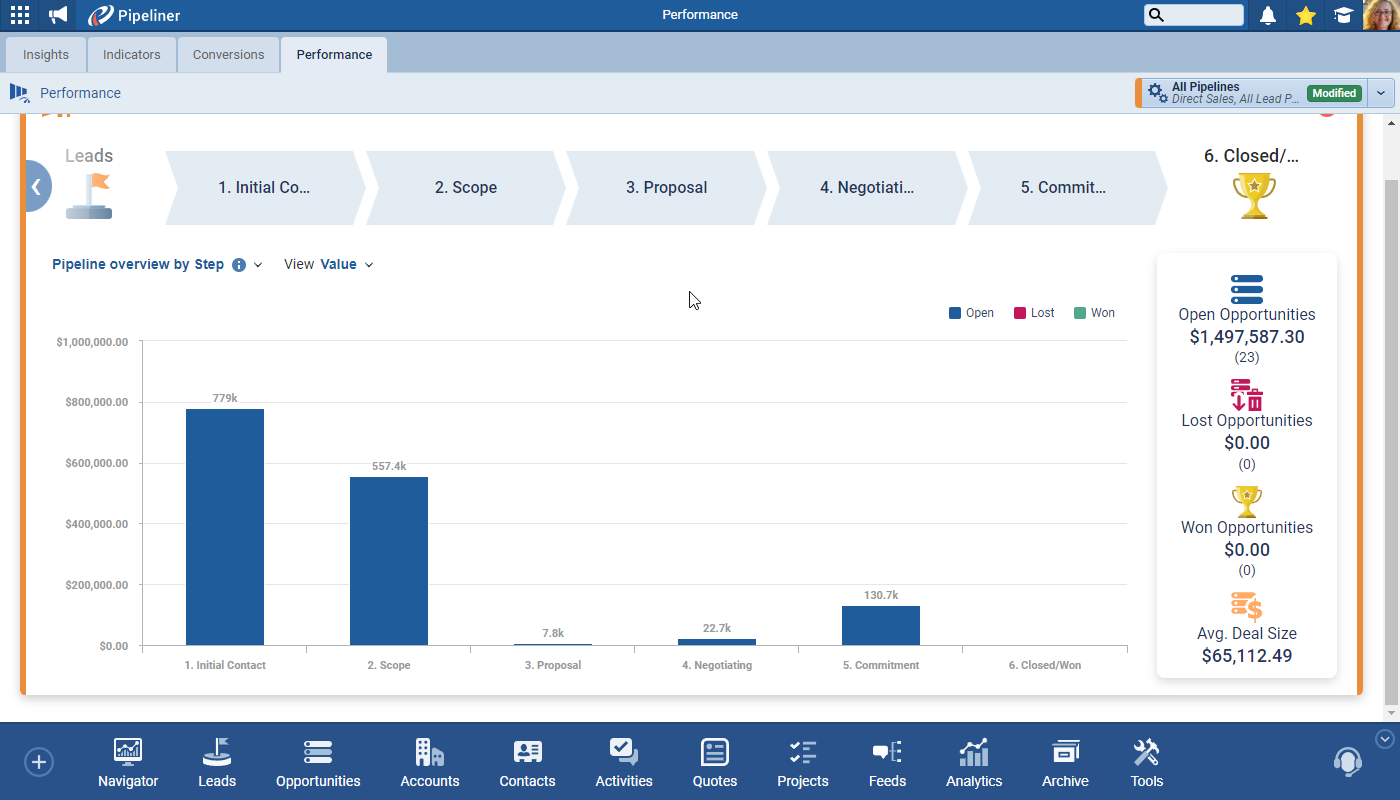Expand the Pipeline overview by Step dropdown
This screenshot has width=1400, height=800.
tap(258, 265)
